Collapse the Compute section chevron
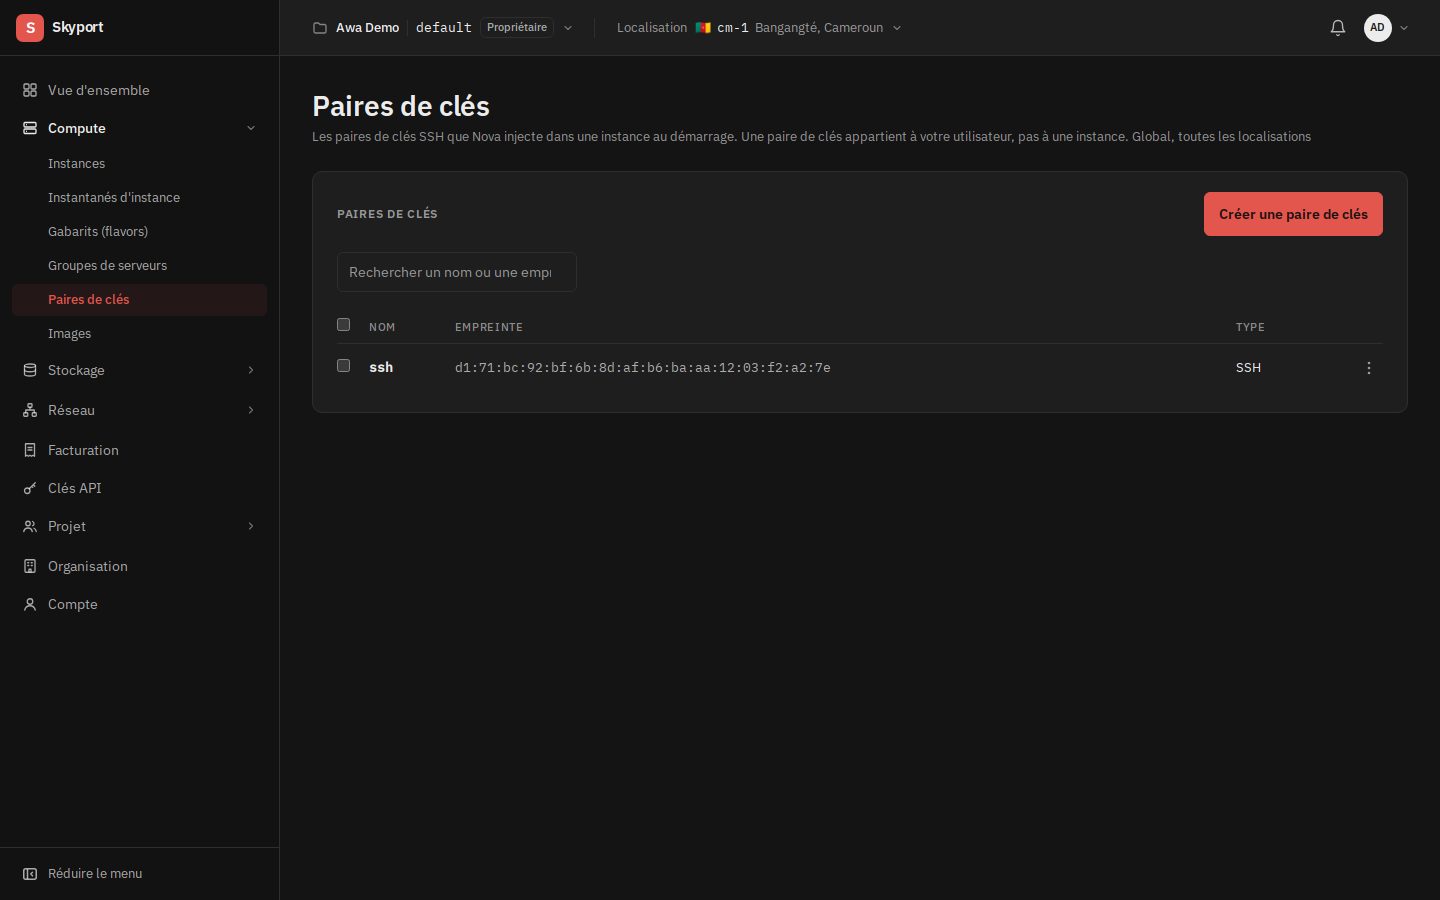 [251, 128]
